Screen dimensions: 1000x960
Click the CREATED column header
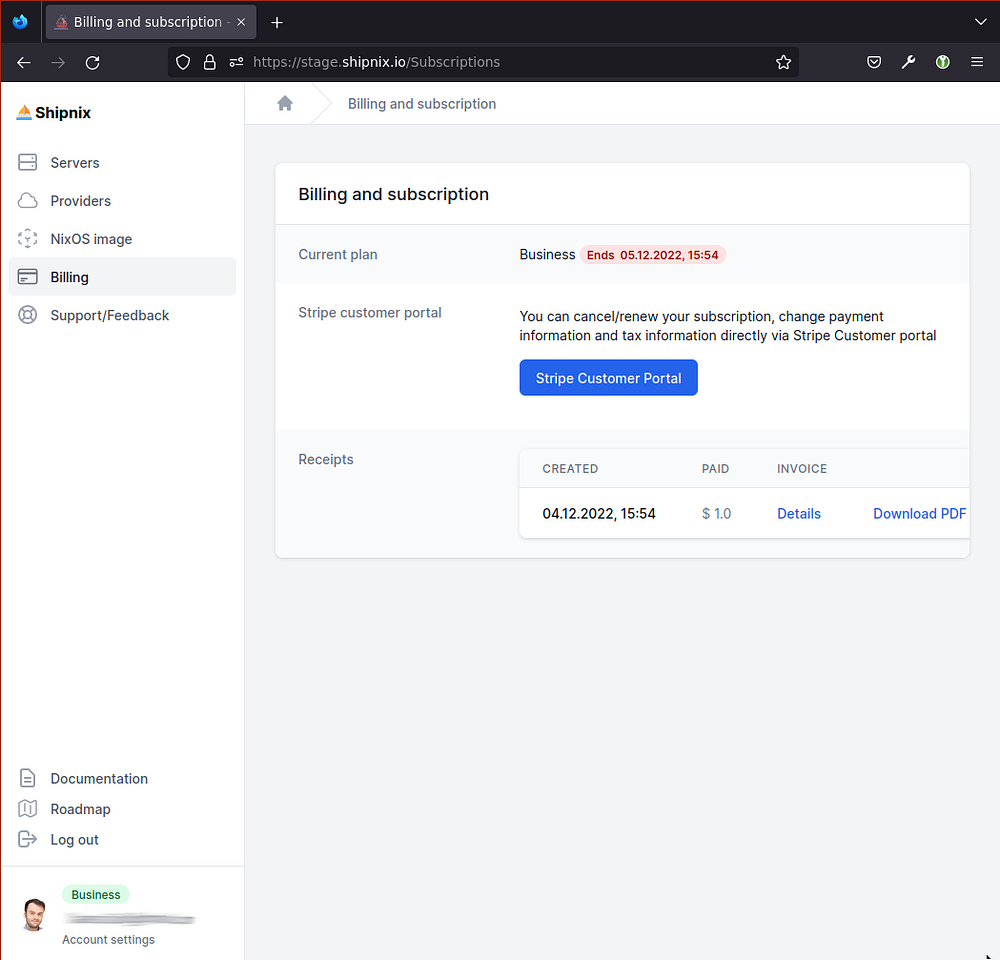click(x=570, y=468)
